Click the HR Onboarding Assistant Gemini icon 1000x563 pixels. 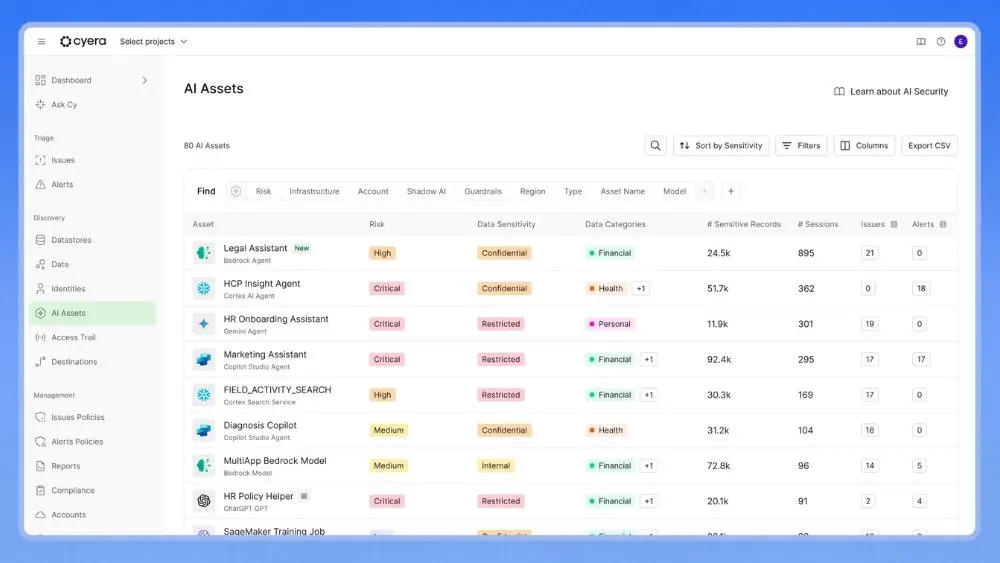pos(203,324)
